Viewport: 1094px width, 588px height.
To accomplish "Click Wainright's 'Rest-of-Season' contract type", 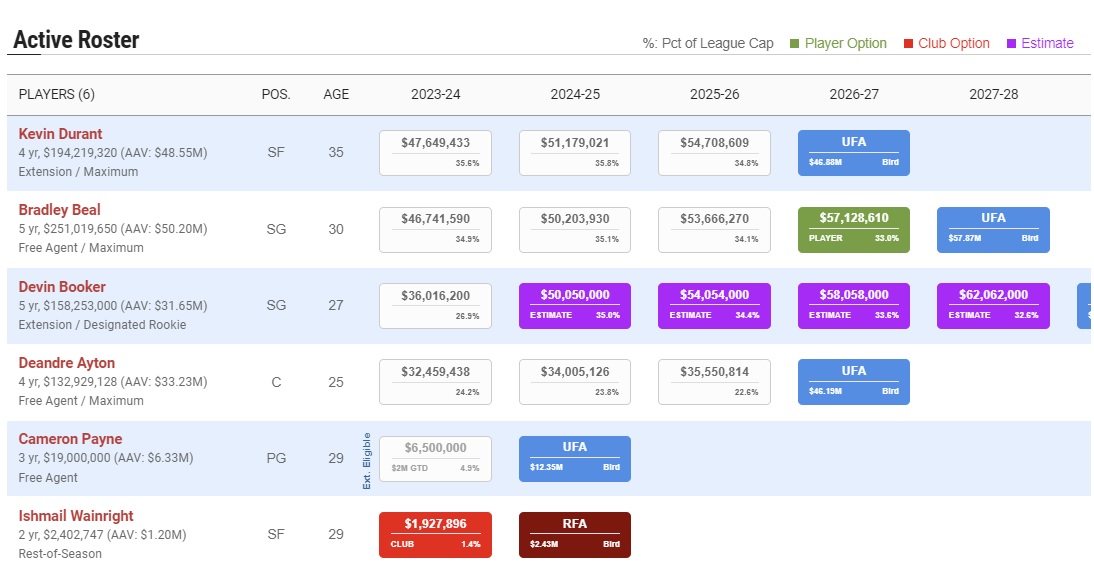I will tap(60, 554).
